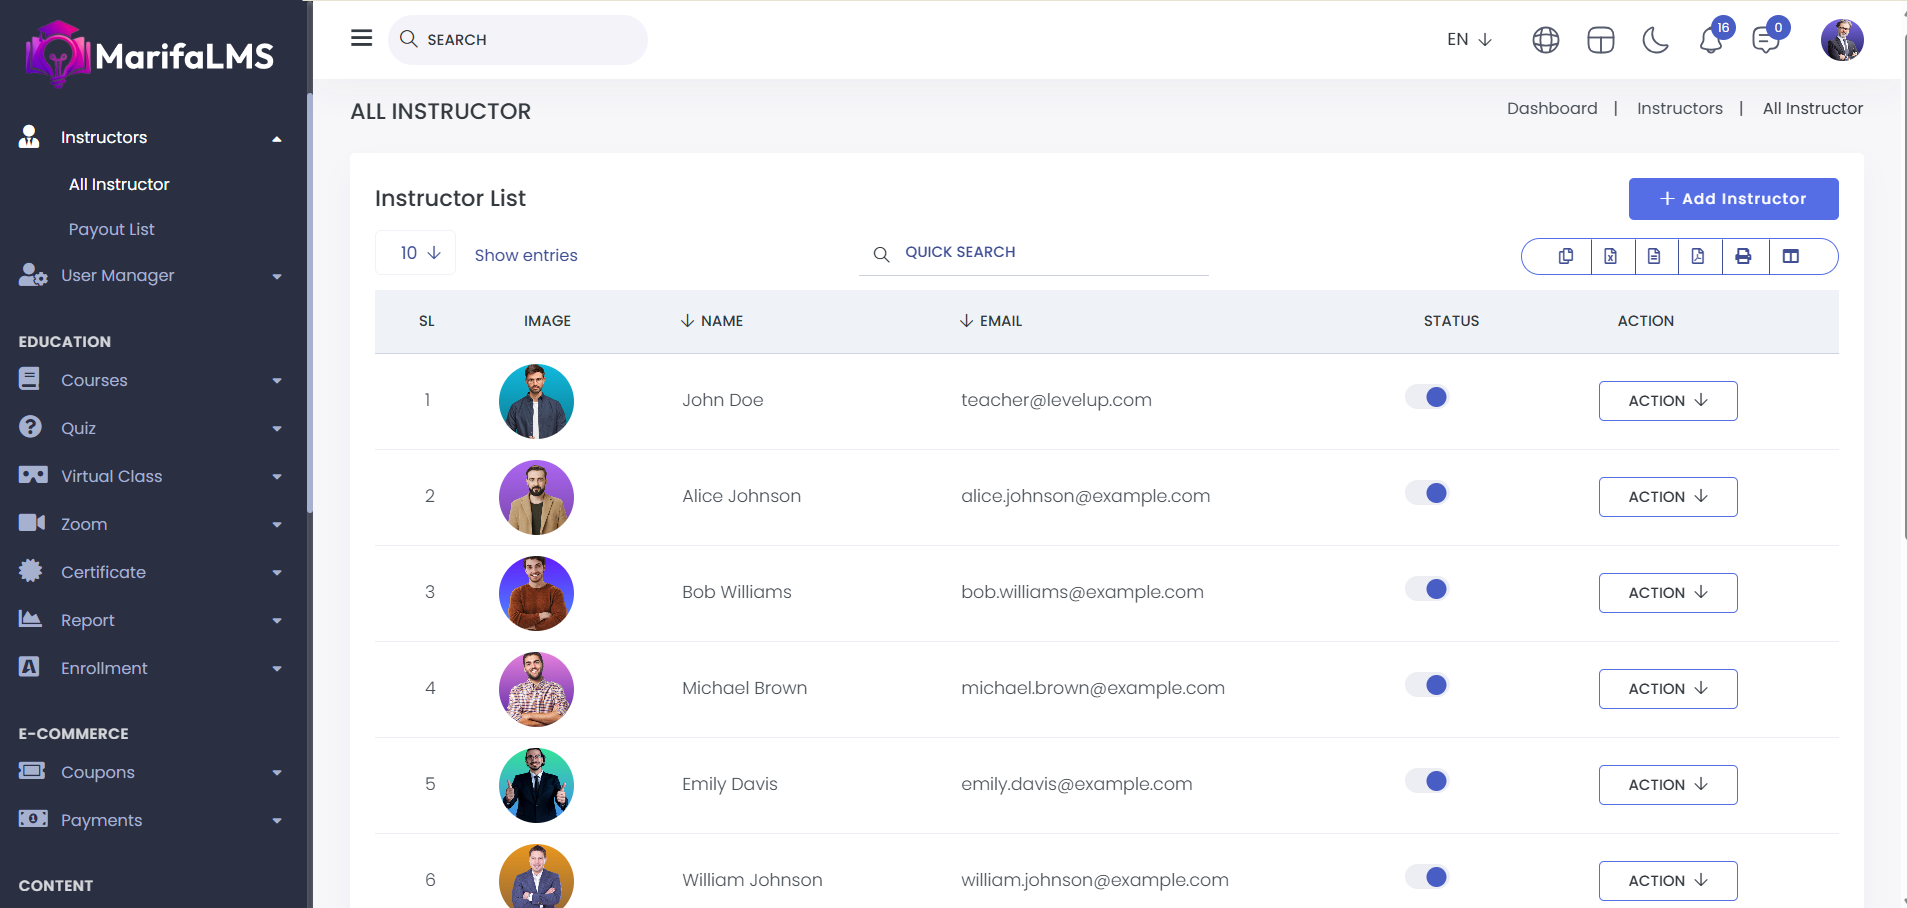Click the Add Instructor button

(x=1733, y=199)
